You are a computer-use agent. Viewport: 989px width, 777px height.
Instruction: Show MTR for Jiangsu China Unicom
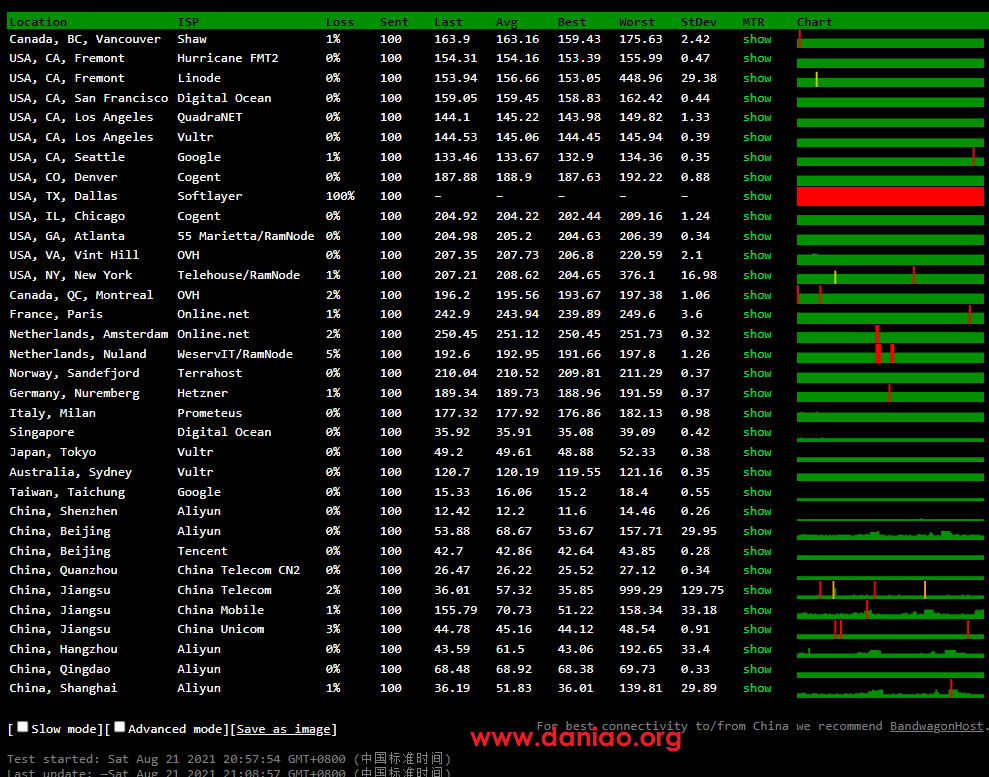[x=757, y=629]
